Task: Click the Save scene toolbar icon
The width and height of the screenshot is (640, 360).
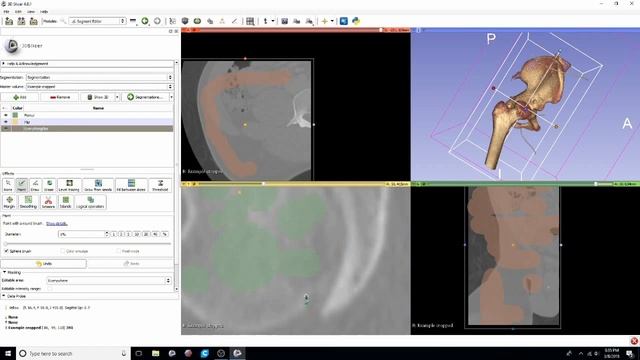Action: pos(33,21)
